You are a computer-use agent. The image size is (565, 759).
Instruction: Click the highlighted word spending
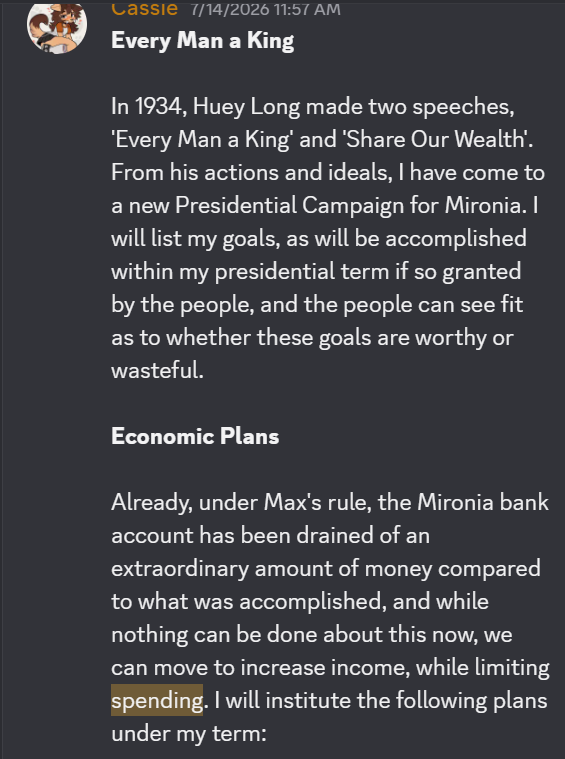(x=157, y=700)
